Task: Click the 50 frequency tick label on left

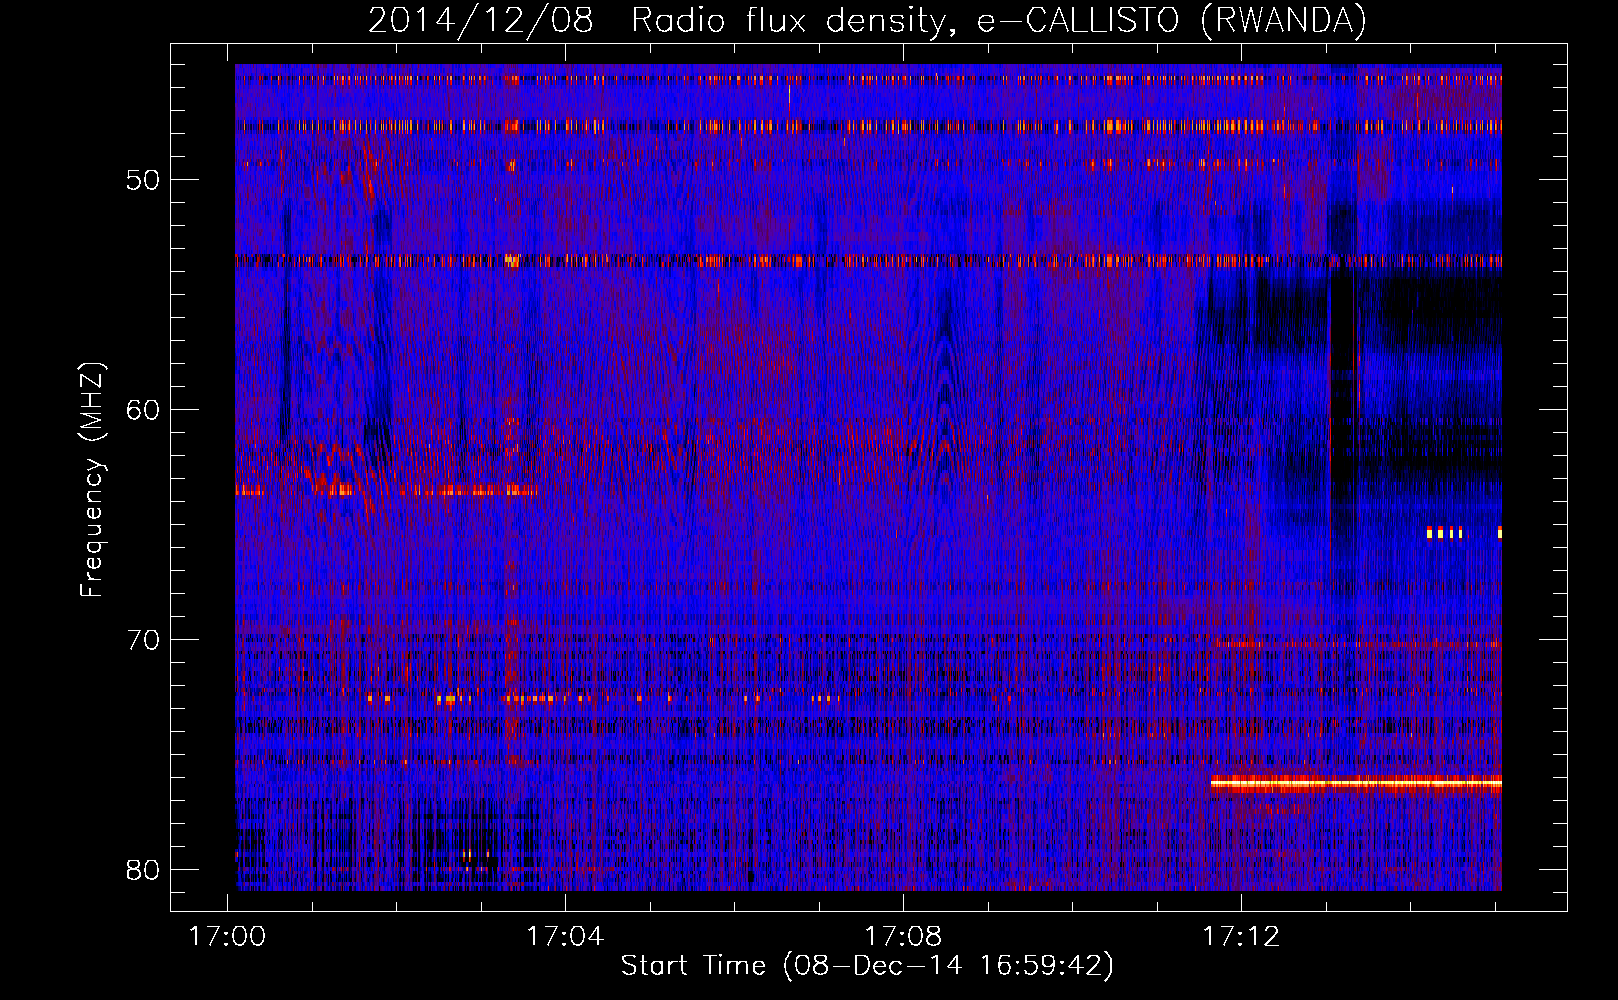Action: pos(144,180)
